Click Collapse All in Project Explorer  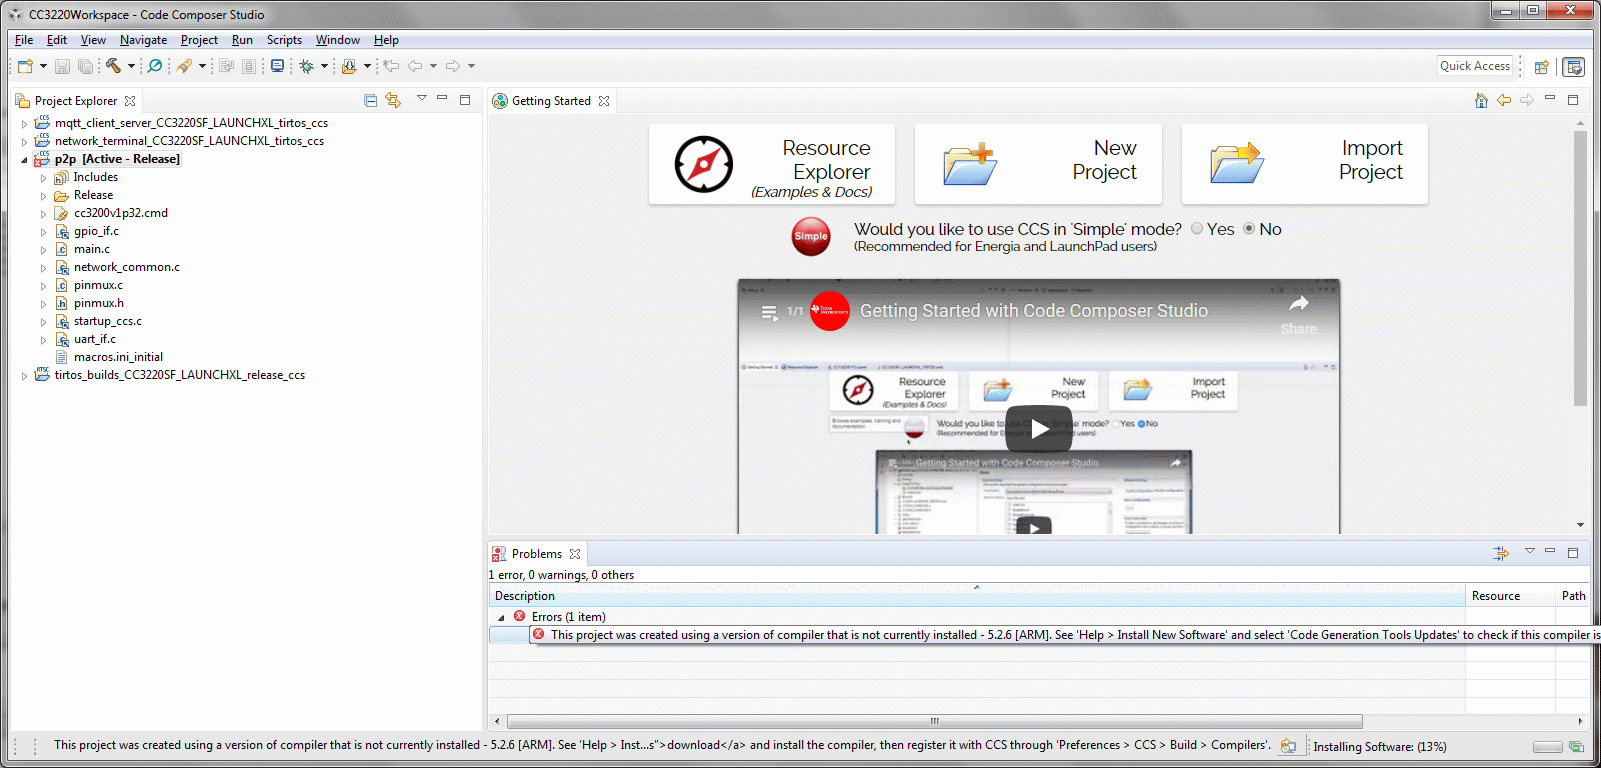click(x=371, y=100)
